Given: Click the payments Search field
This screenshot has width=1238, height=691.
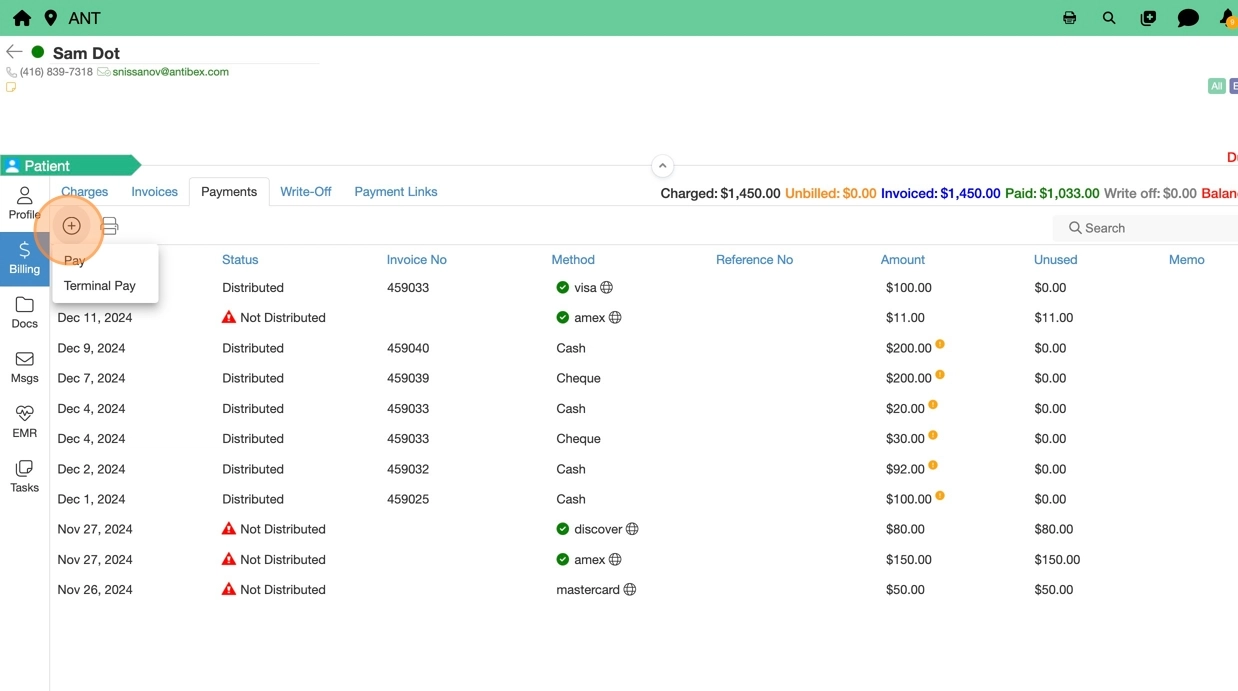Looking at the screenshot, I should (1150, 228).
